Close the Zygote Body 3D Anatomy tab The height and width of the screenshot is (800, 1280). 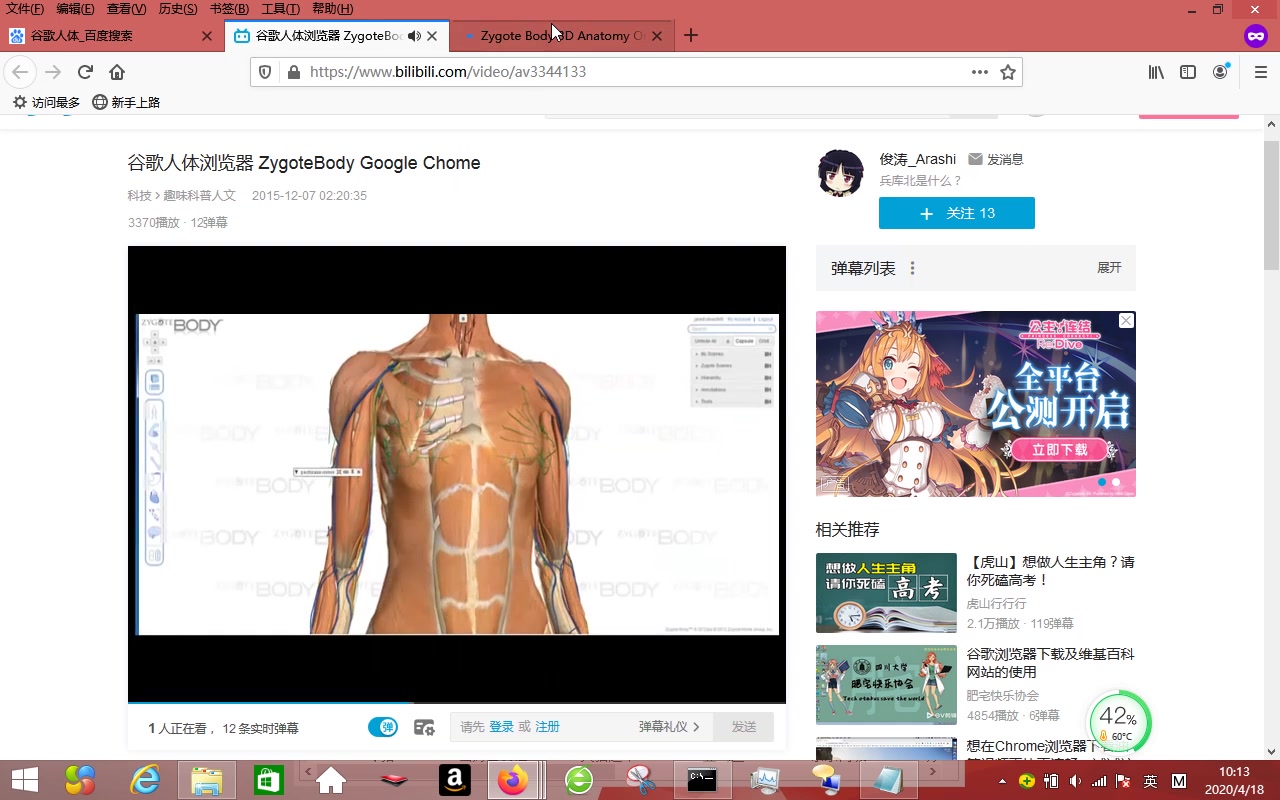657,36
